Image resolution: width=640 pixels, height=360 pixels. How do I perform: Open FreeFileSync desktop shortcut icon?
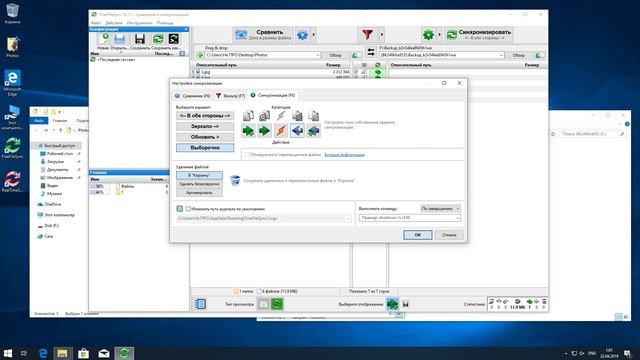pos(12,148)
